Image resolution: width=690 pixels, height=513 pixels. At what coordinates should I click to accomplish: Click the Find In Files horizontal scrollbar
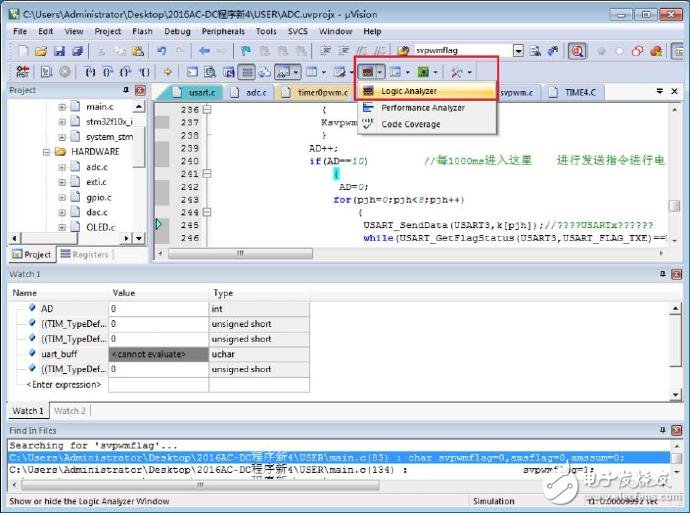pos(200,485)
